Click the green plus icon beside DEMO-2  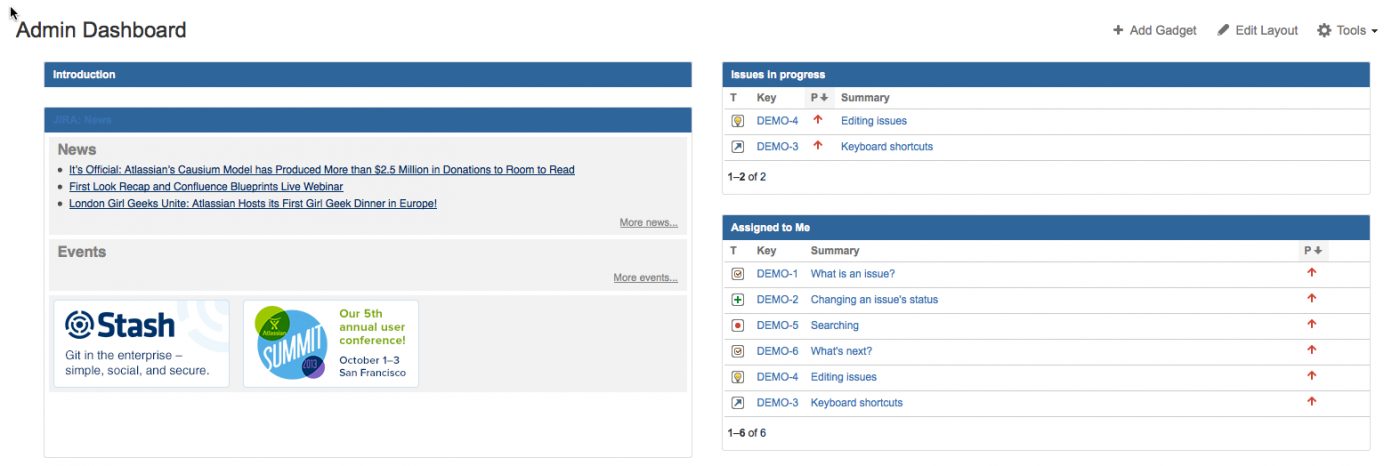pyautogui.click(x=738, y=300)
